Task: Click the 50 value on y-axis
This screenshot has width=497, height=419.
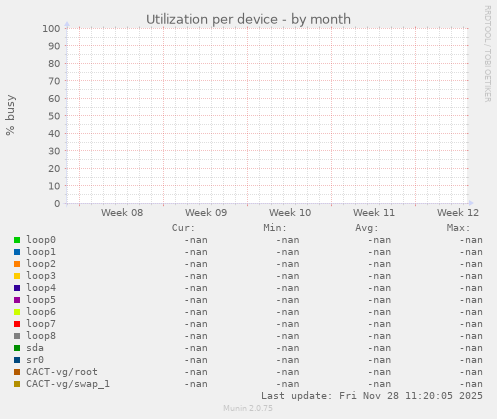Action: click(x=54, y=116)
